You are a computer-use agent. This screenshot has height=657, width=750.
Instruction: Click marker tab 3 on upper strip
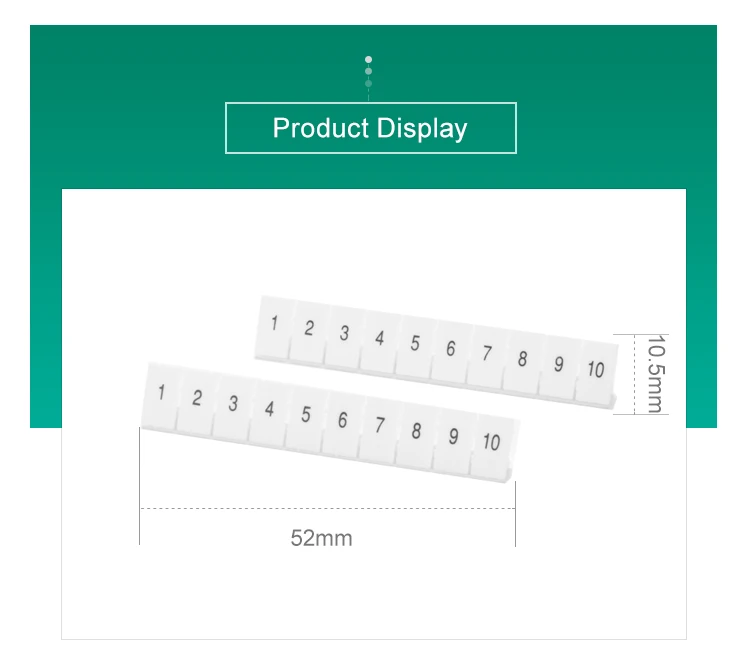tap(344, 337)
